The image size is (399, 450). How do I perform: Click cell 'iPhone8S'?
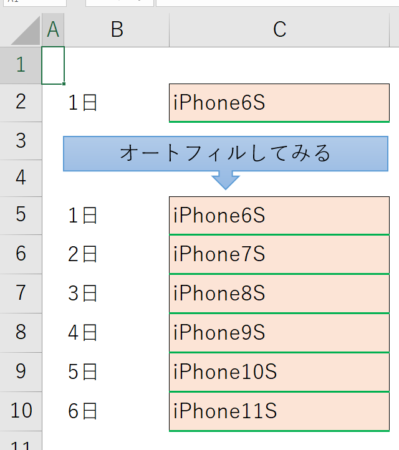(x=279, y=294)
